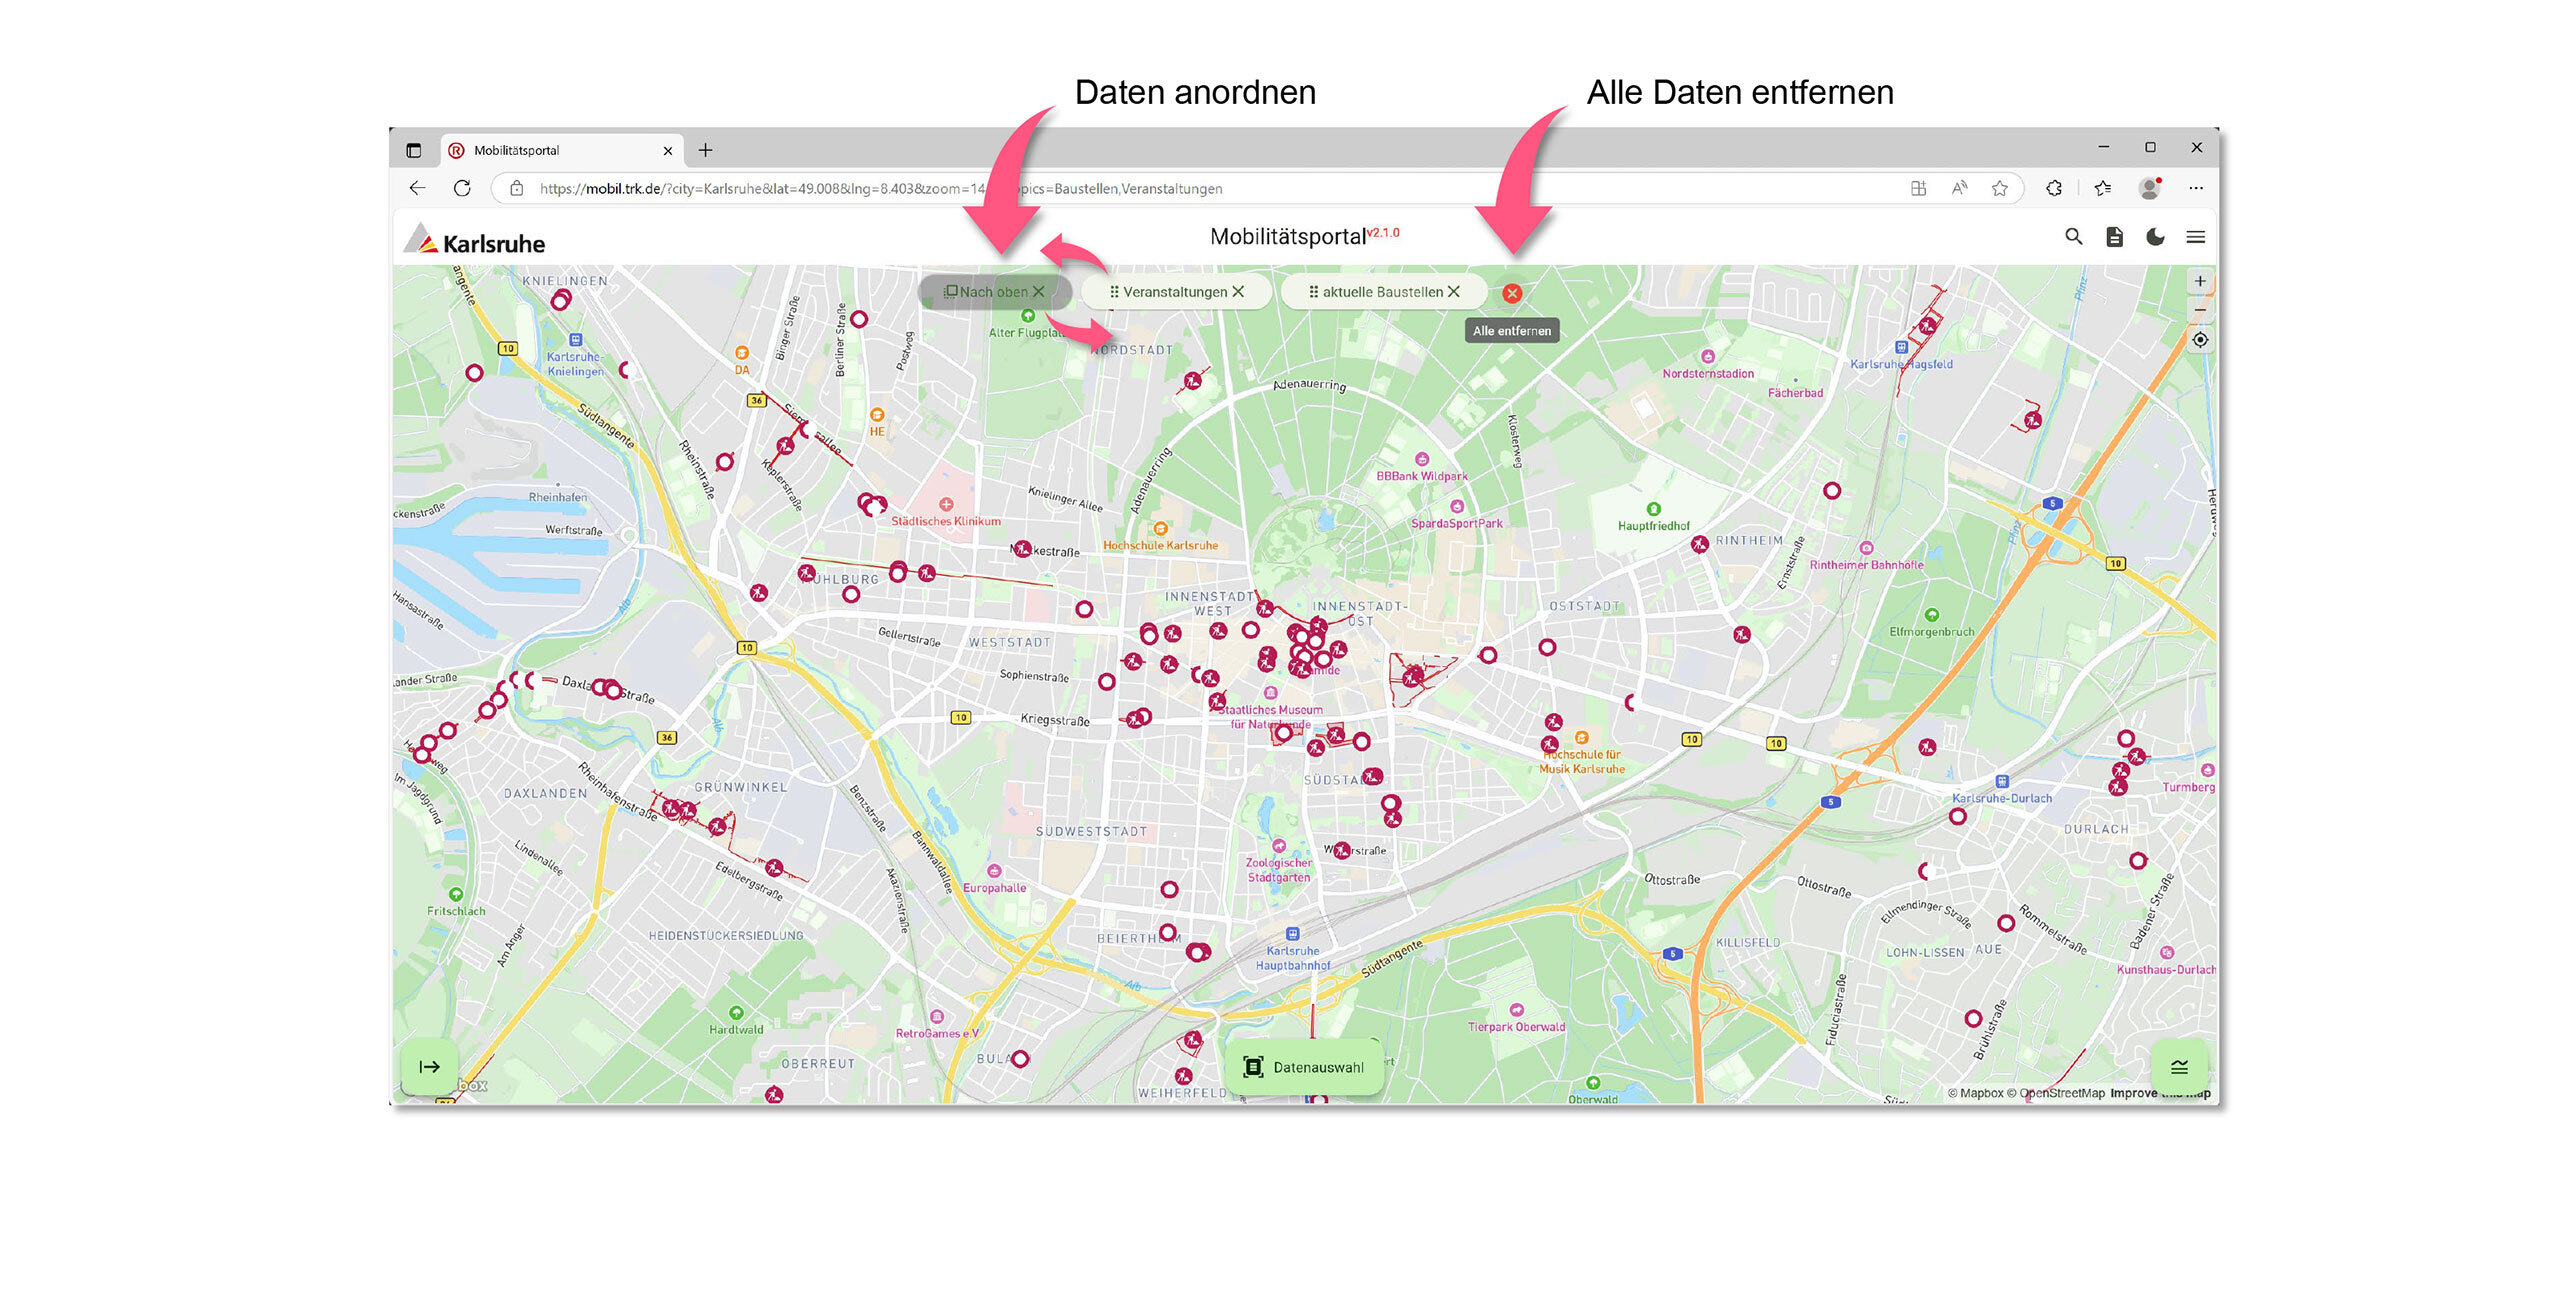Open the Datenauswahl panel
Viewport: 2560px width, 1300px height.
(x=1304, y=1067)
